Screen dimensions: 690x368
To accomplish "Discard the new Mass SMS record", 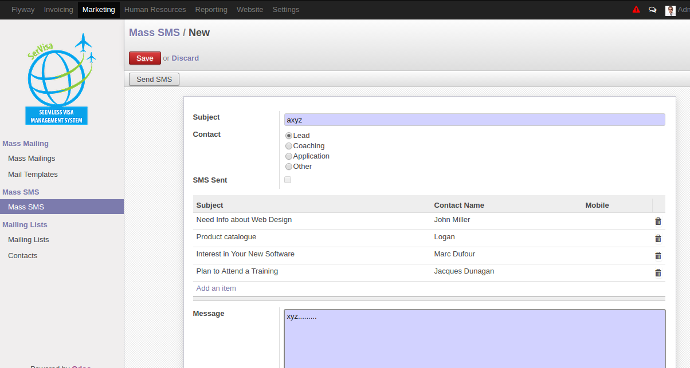I will tap(185, 58).
